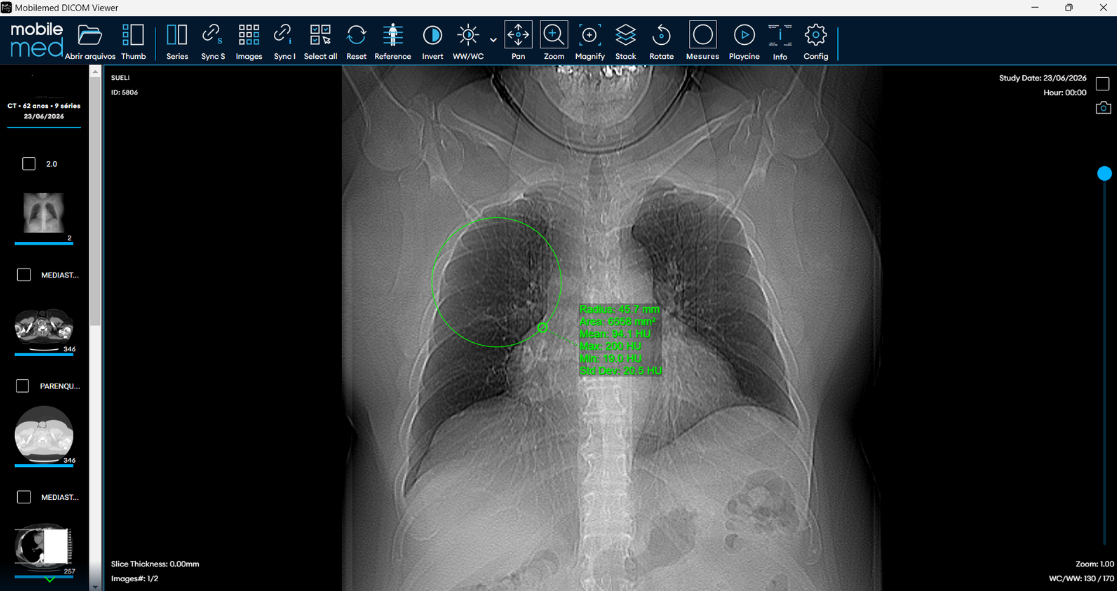
Task: Invert the image grayscale
Action: coord(432,41)
